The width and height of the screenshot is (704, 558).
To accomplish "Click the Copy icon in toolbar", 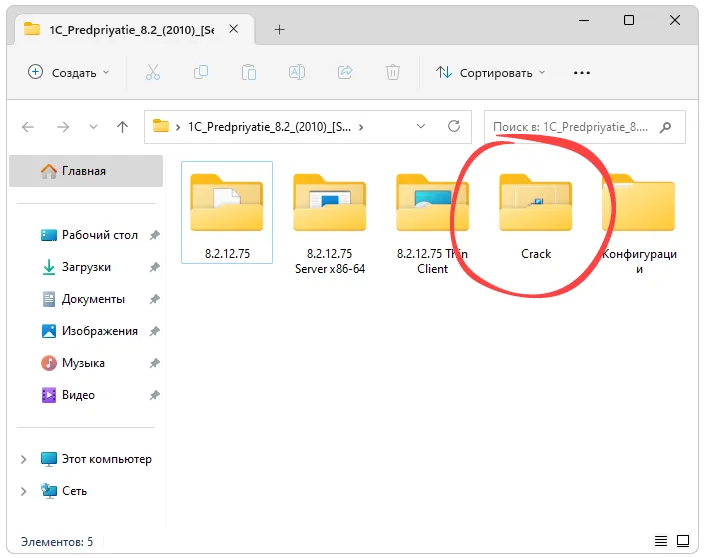I will point(201,72).
